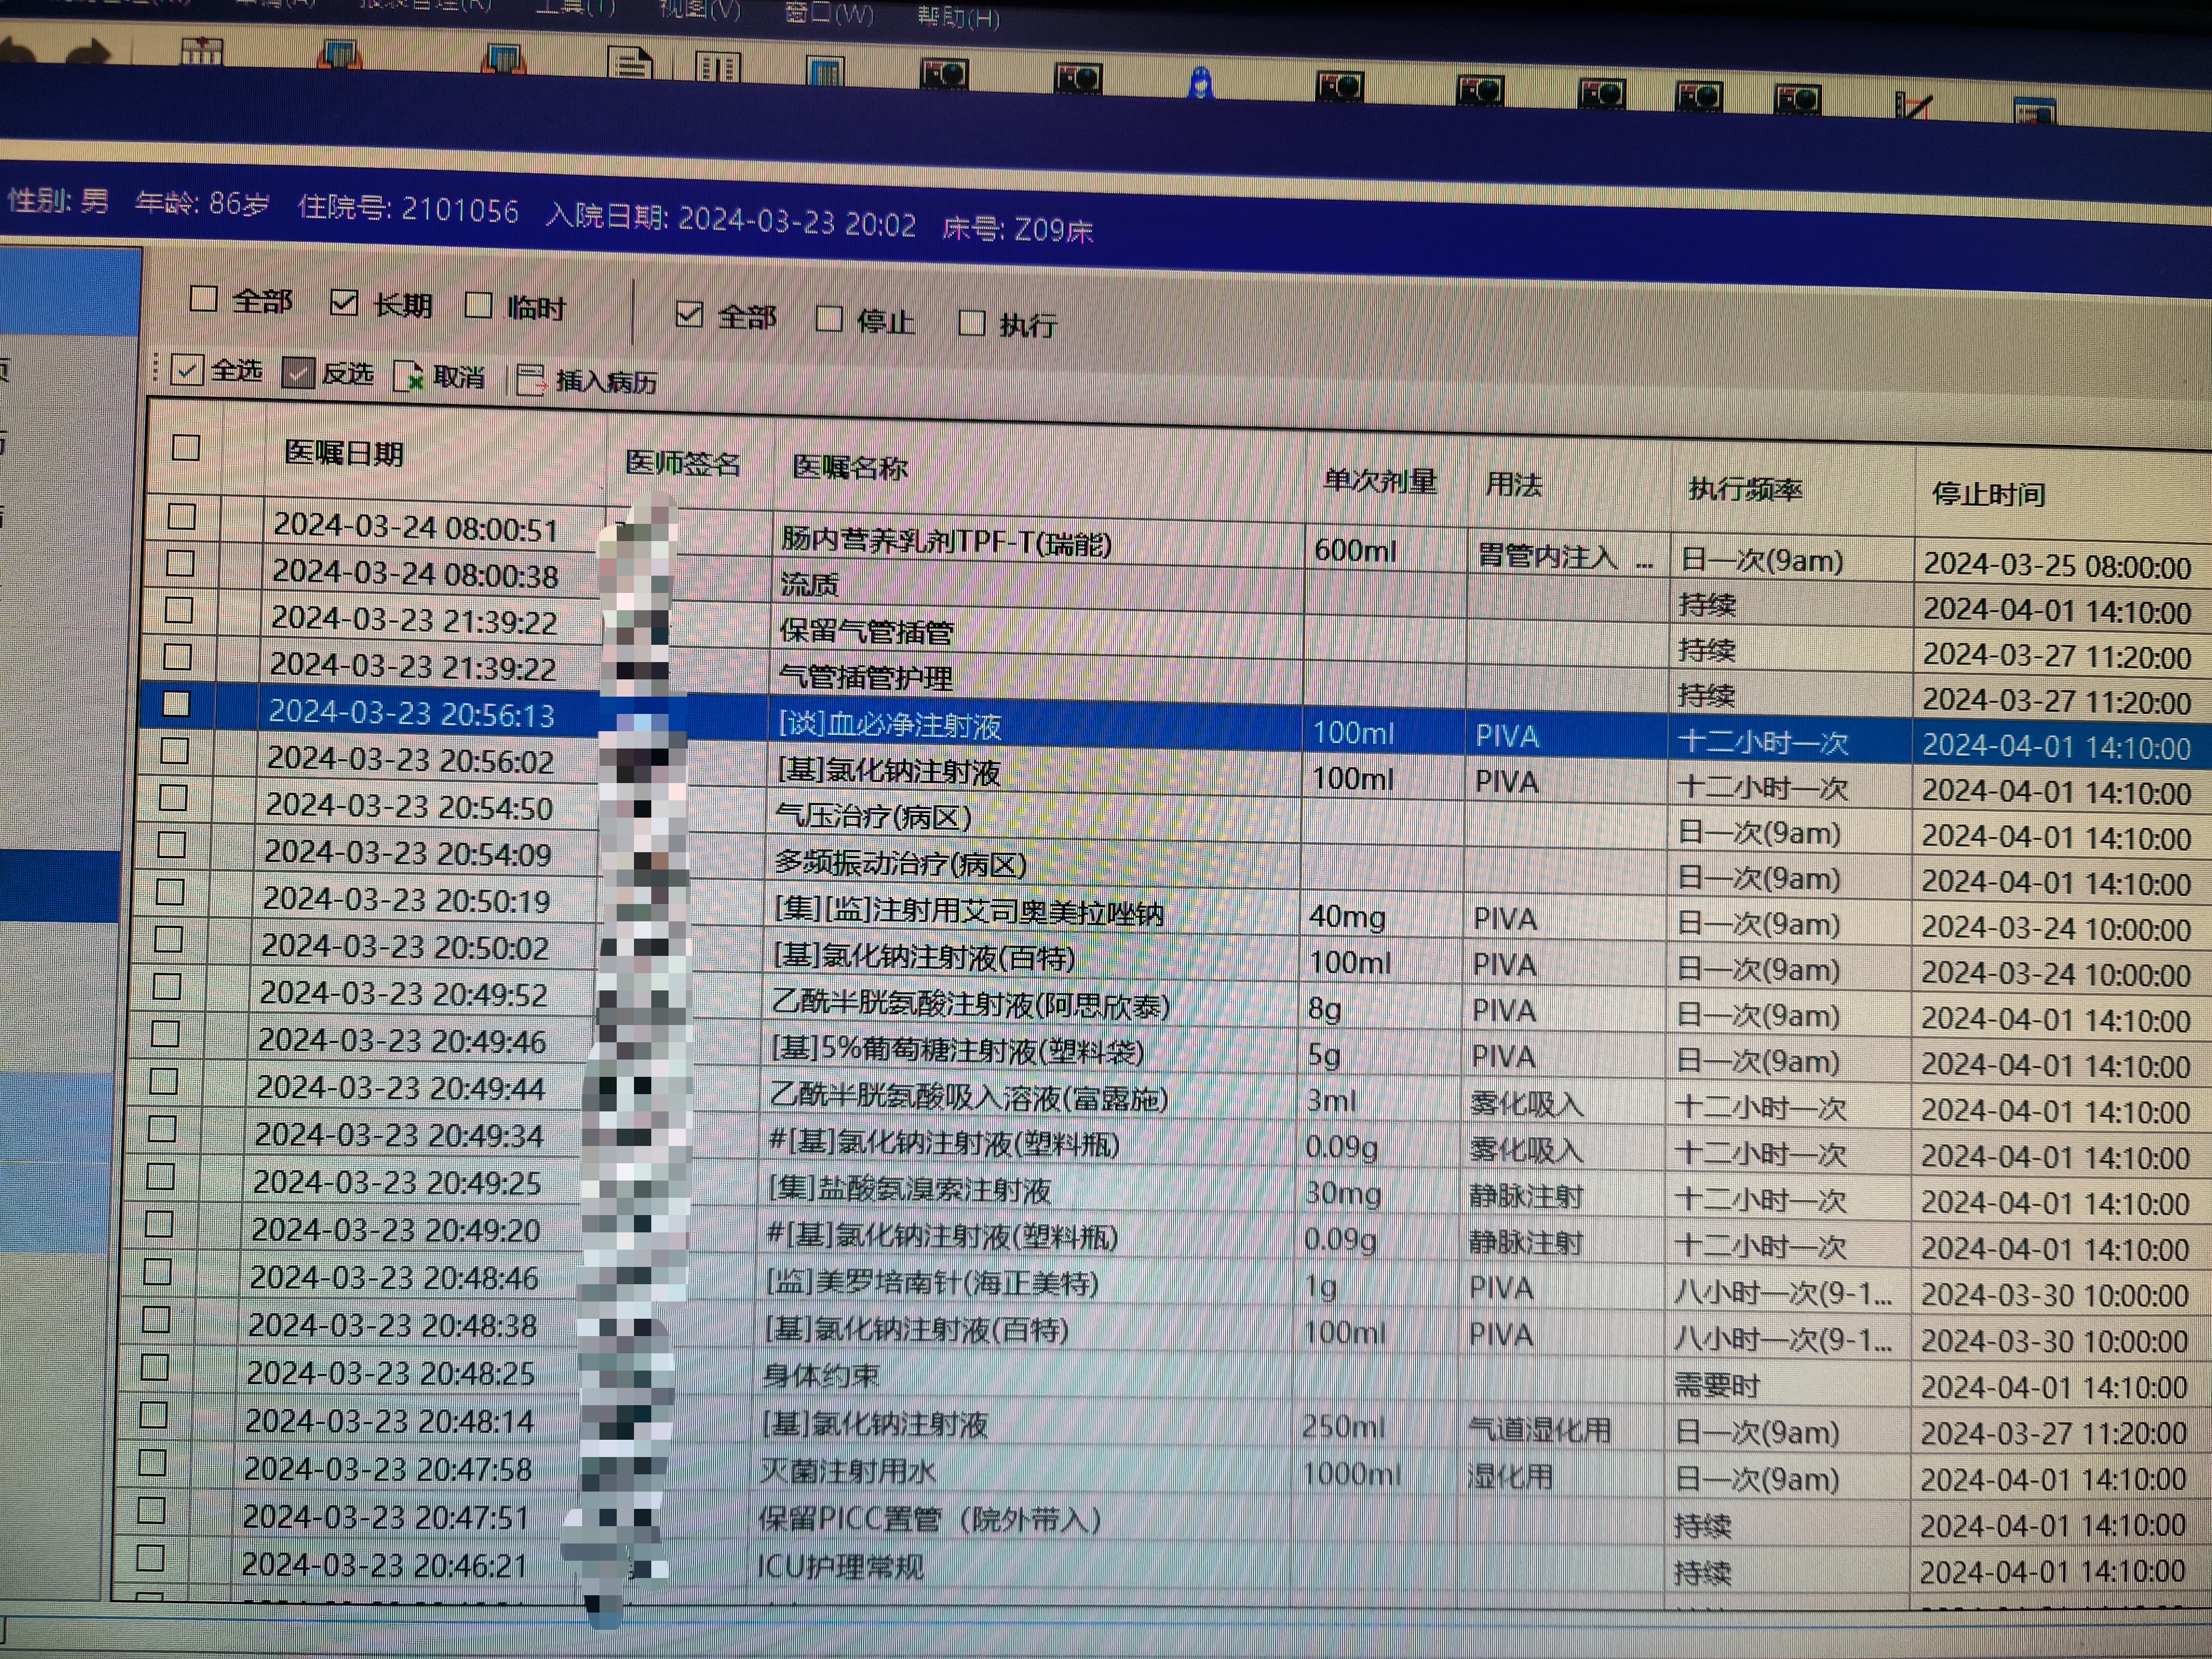The height and width of the screenshot is (1659, 2212).
Task: Click the blue person figure toolbar icon
Action: [1201, 82]
